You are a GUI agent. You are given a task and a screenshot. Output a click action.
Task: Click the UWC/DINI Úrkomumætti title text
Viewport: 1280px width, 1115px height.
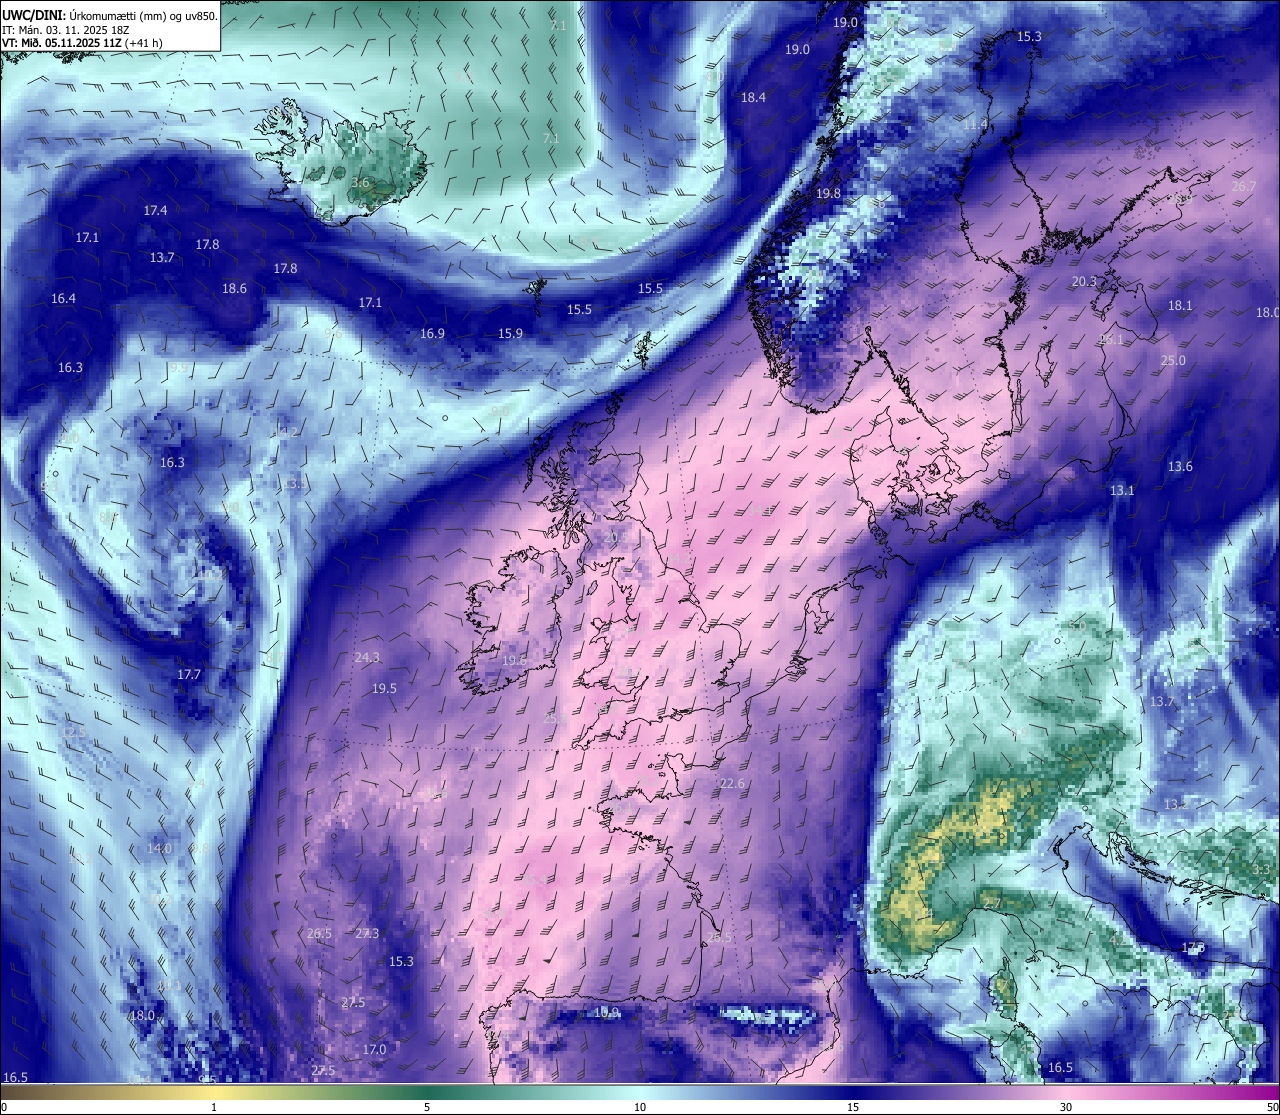tap(109, 15)
